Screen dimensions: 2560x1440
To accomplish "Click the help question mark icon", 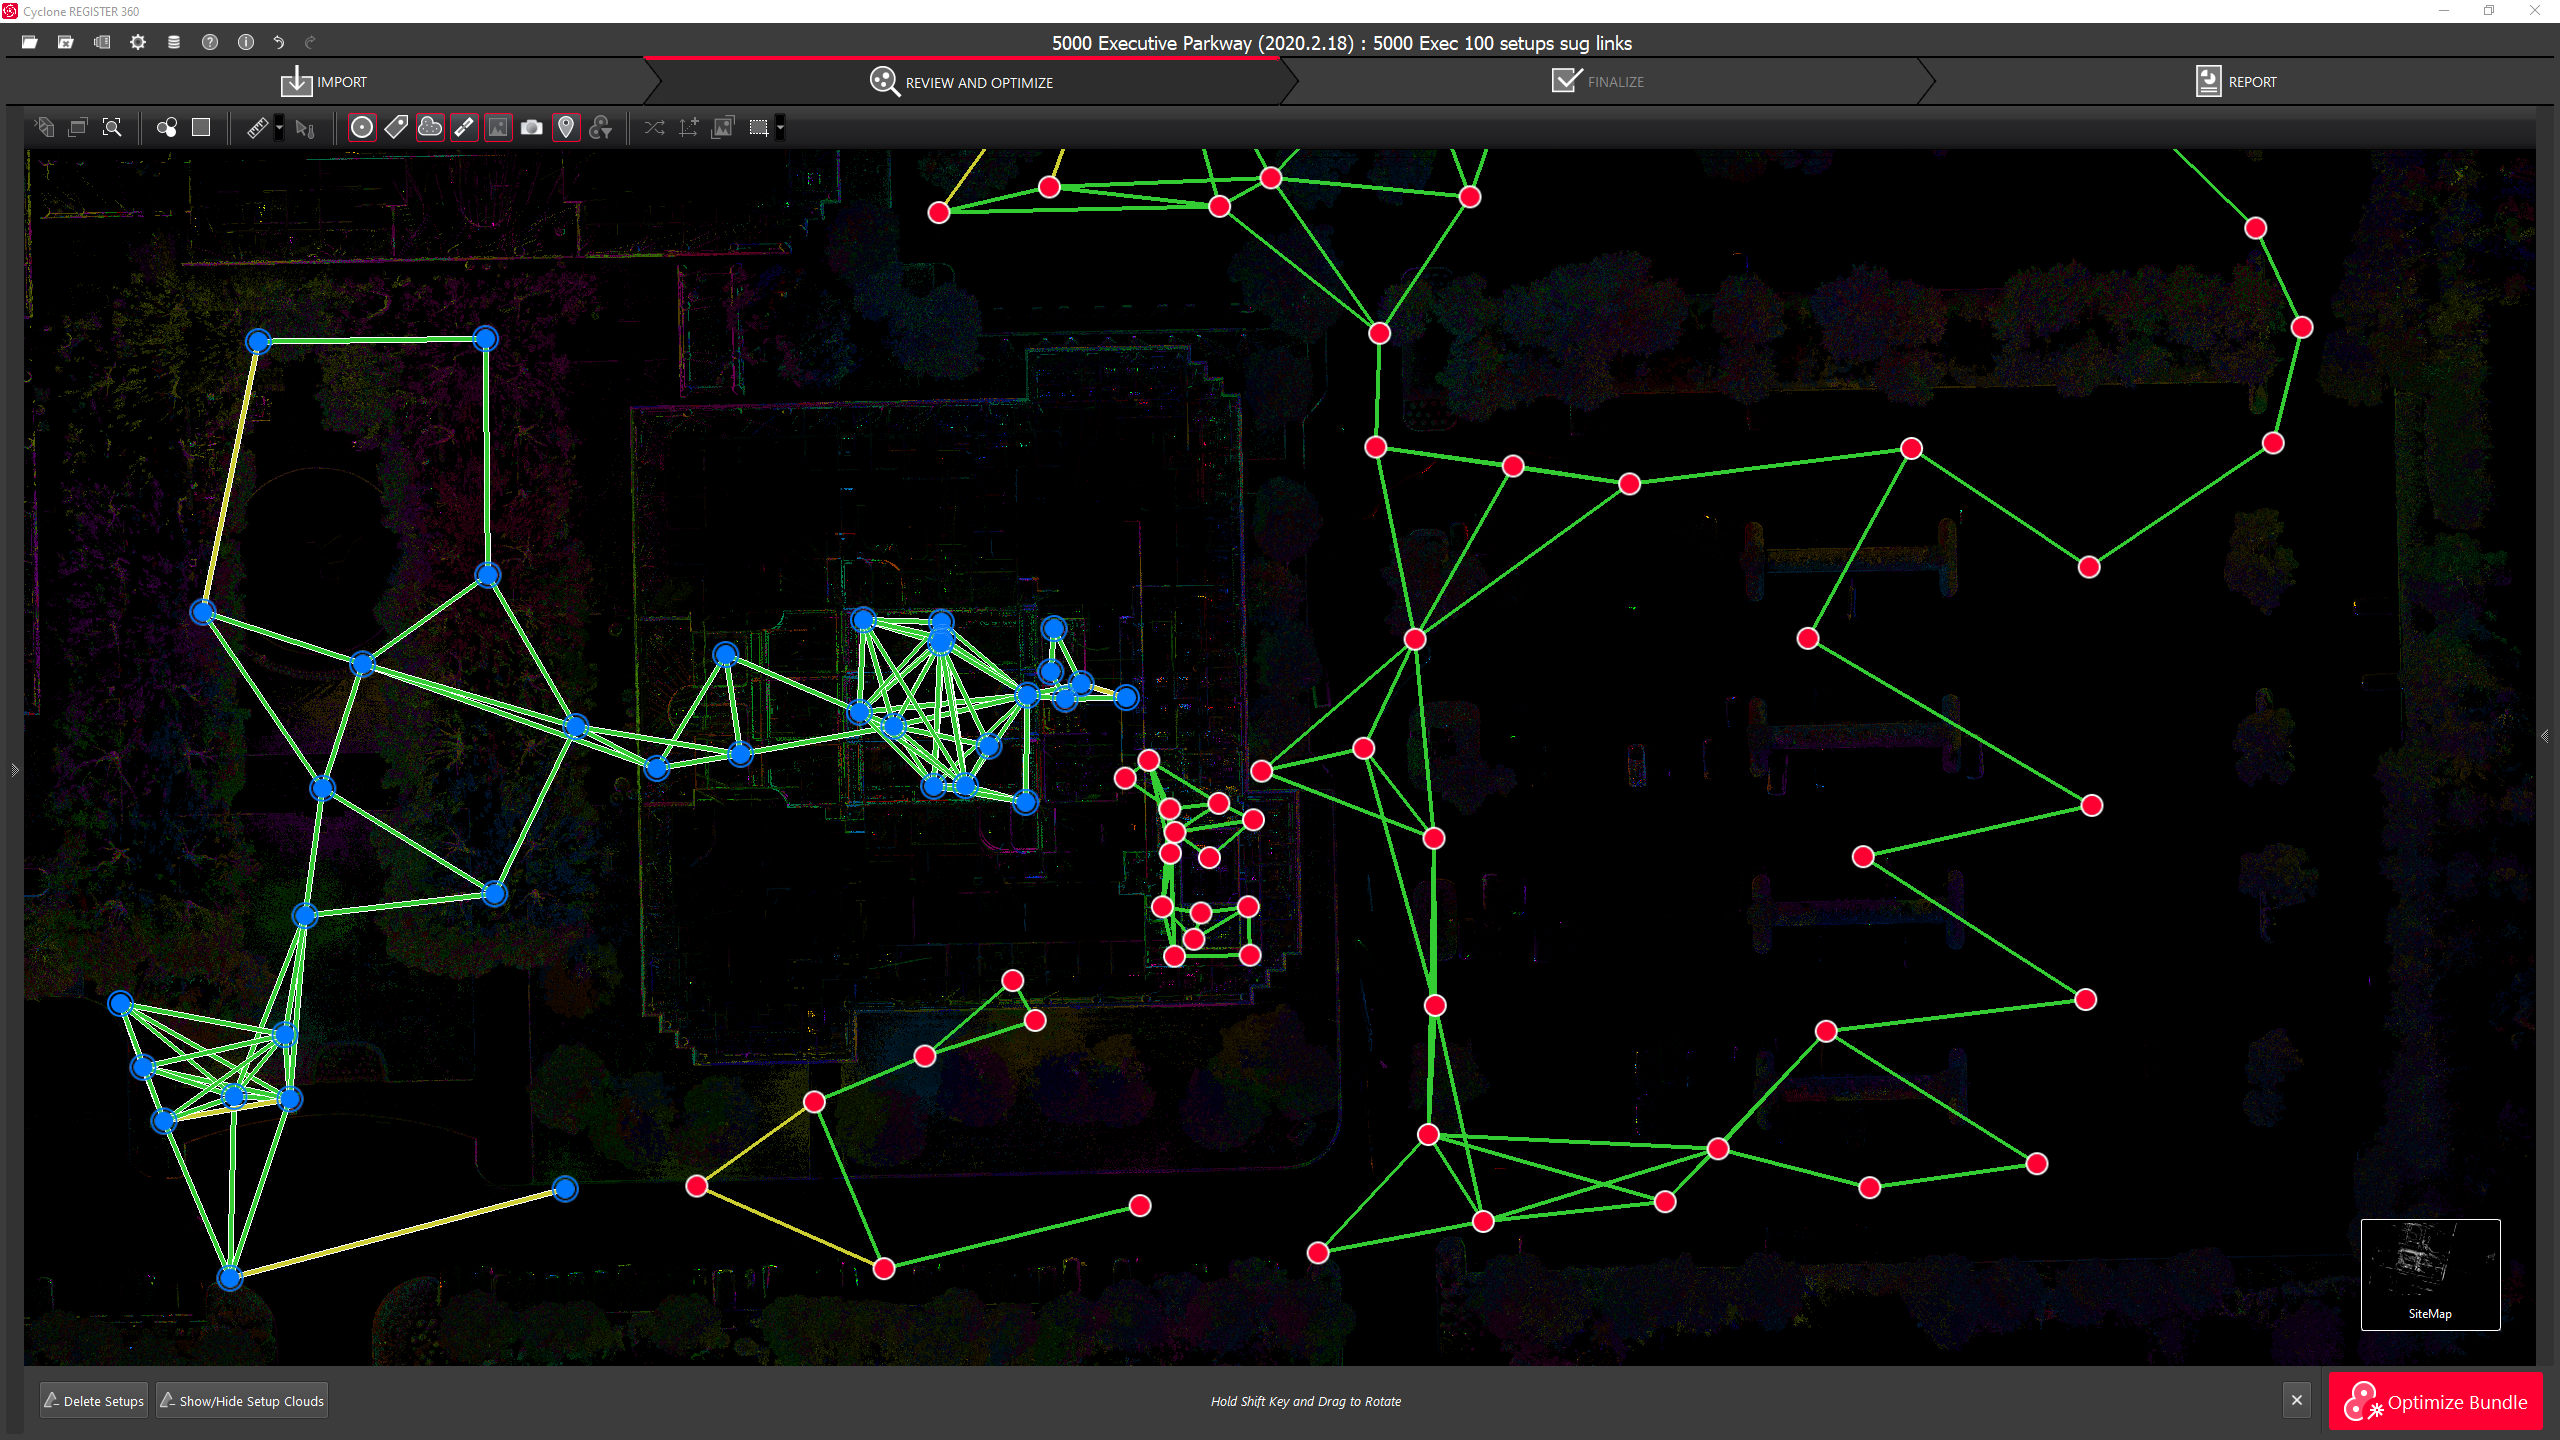I will (x=210, y=42).
